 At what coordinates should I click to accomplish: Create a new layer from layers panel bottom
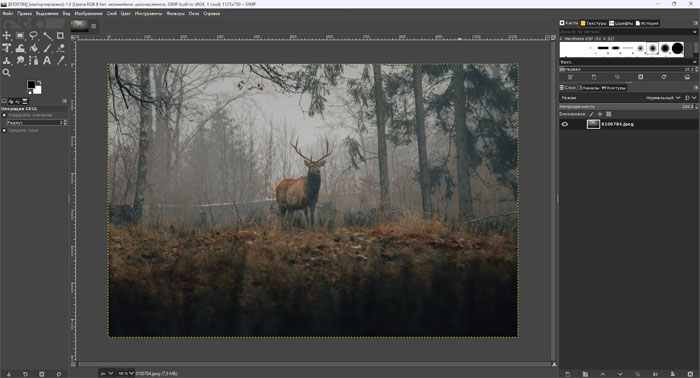point(568,374)
